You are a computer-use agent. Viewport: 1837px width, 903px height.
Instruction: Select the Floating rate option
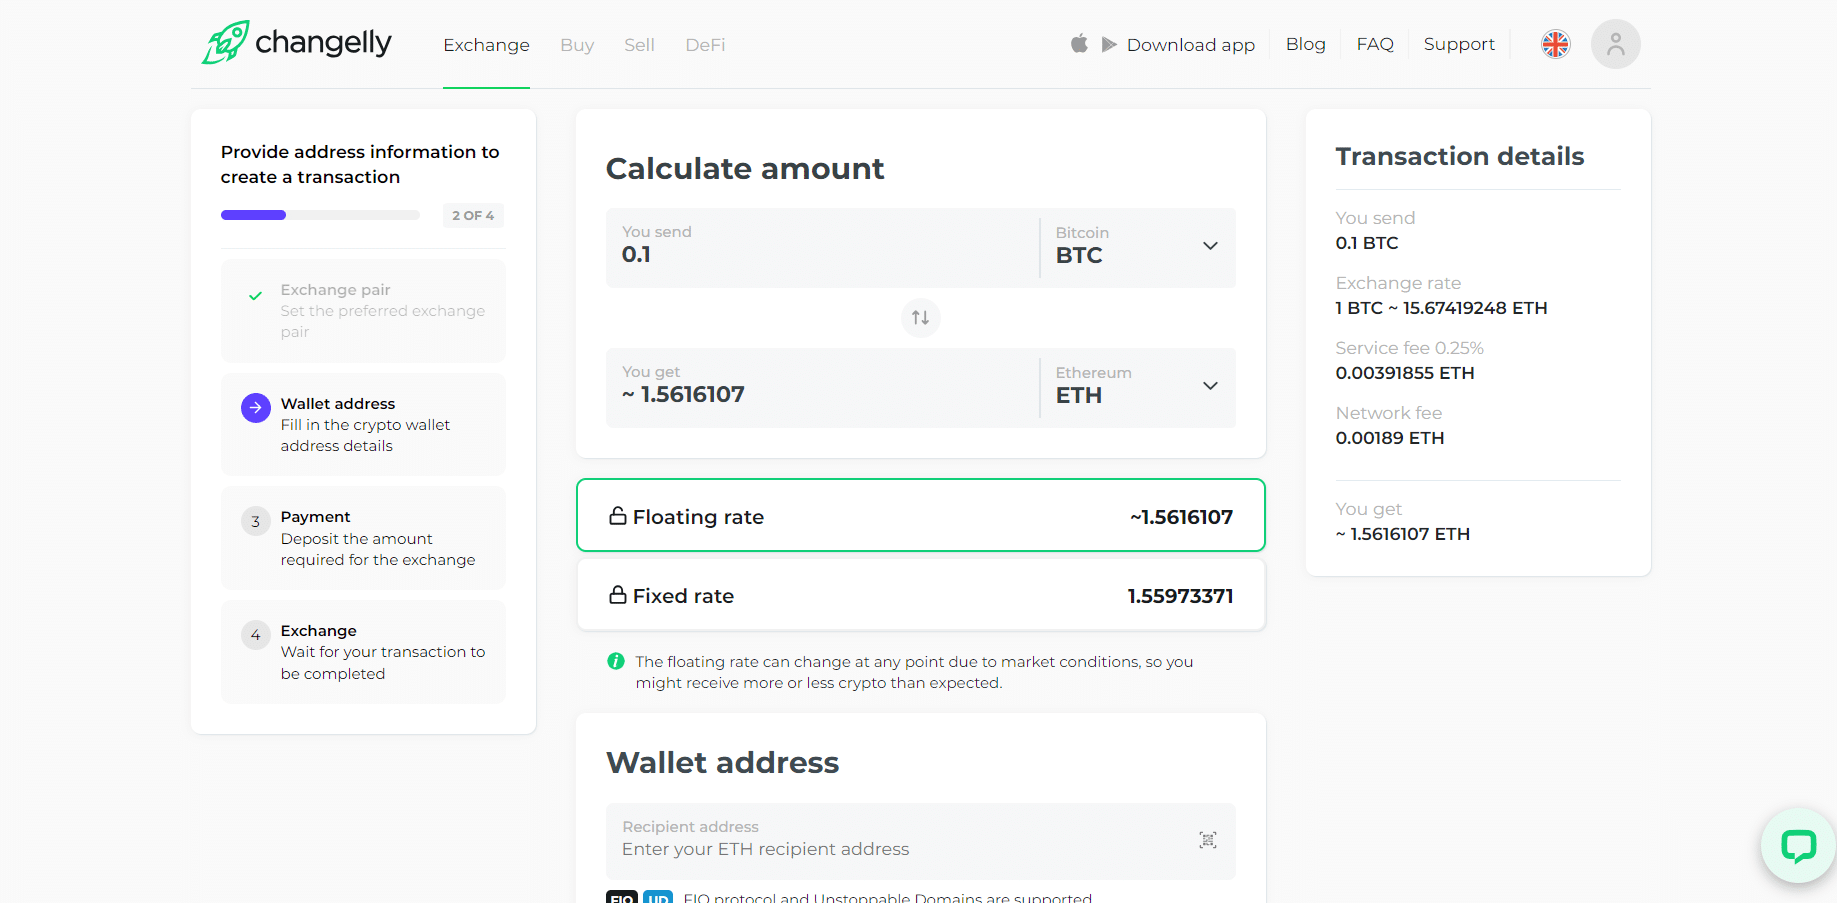pos(920,516)
